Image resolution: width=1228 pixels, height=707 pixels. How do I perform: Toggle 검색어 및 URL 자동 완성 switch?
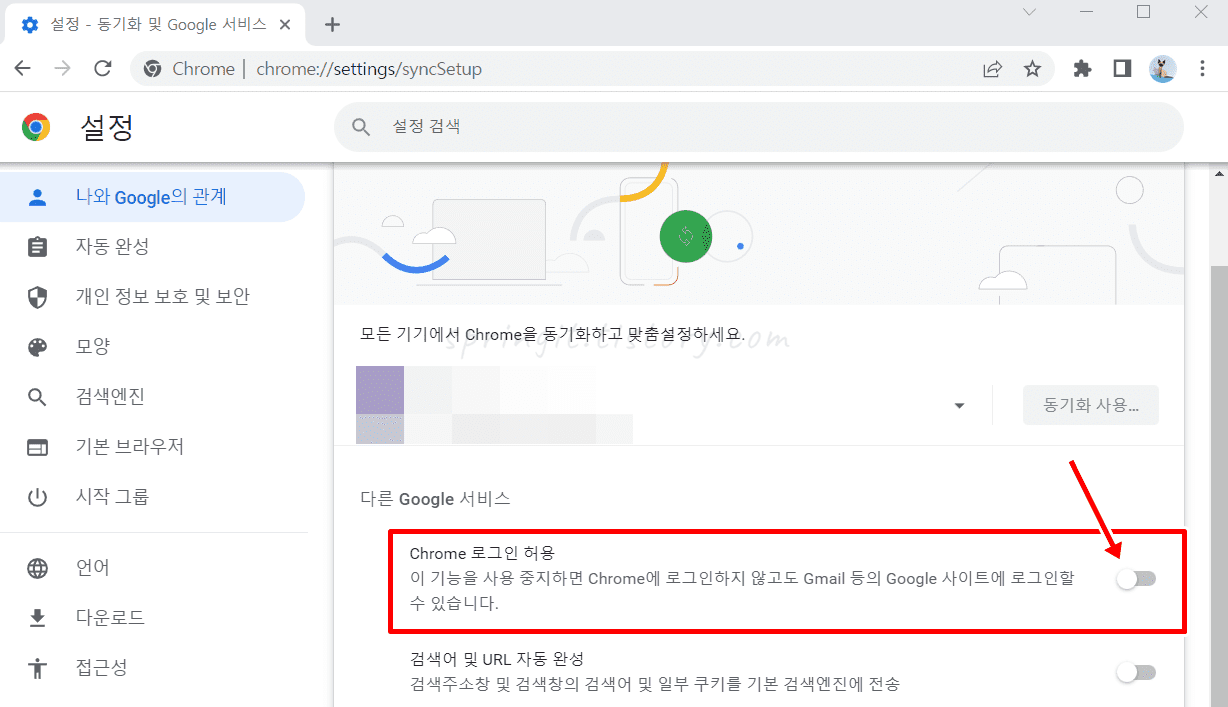click(x=1136, y=672)
